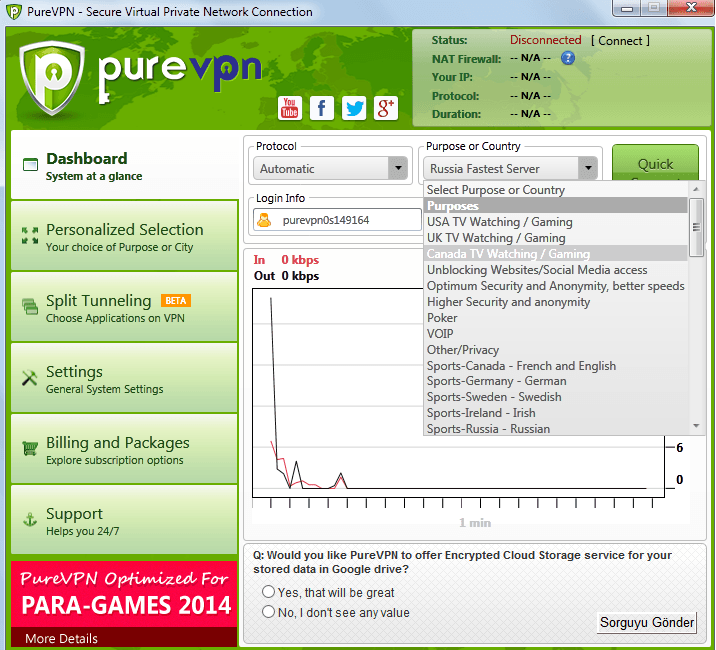Select 'No, I don't see any value' option
The width and height of the screenshot is (716, 650).
(x=268, y=612)
